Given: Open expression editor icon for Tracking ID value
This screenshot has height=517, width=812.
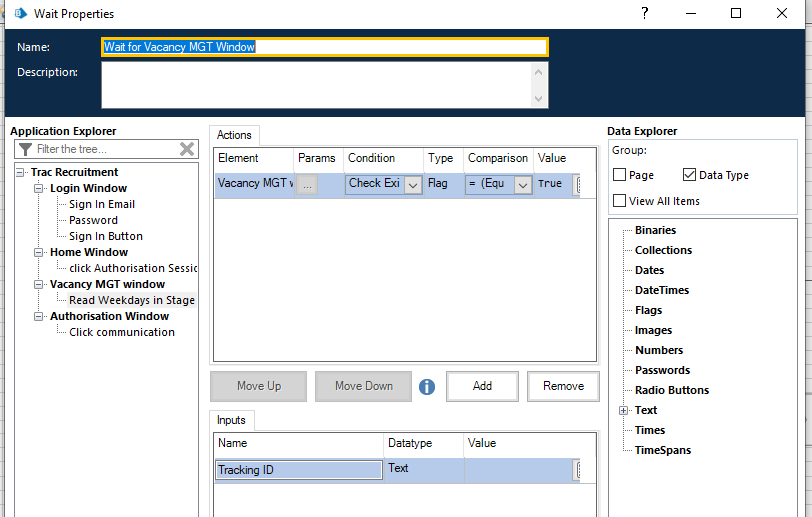Looking at the screenshot, I should pos(580,469).
